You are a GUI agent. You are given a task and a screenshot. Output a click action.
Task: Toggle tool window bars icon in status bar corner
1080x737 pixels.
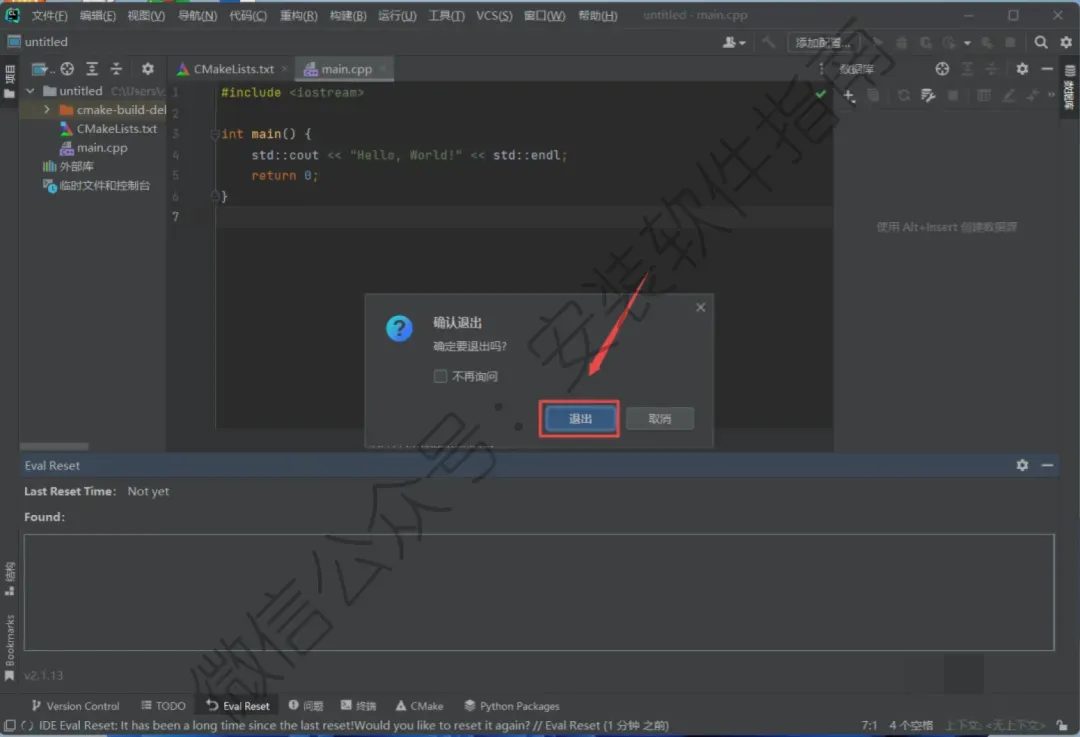click(x=10, y=725)
